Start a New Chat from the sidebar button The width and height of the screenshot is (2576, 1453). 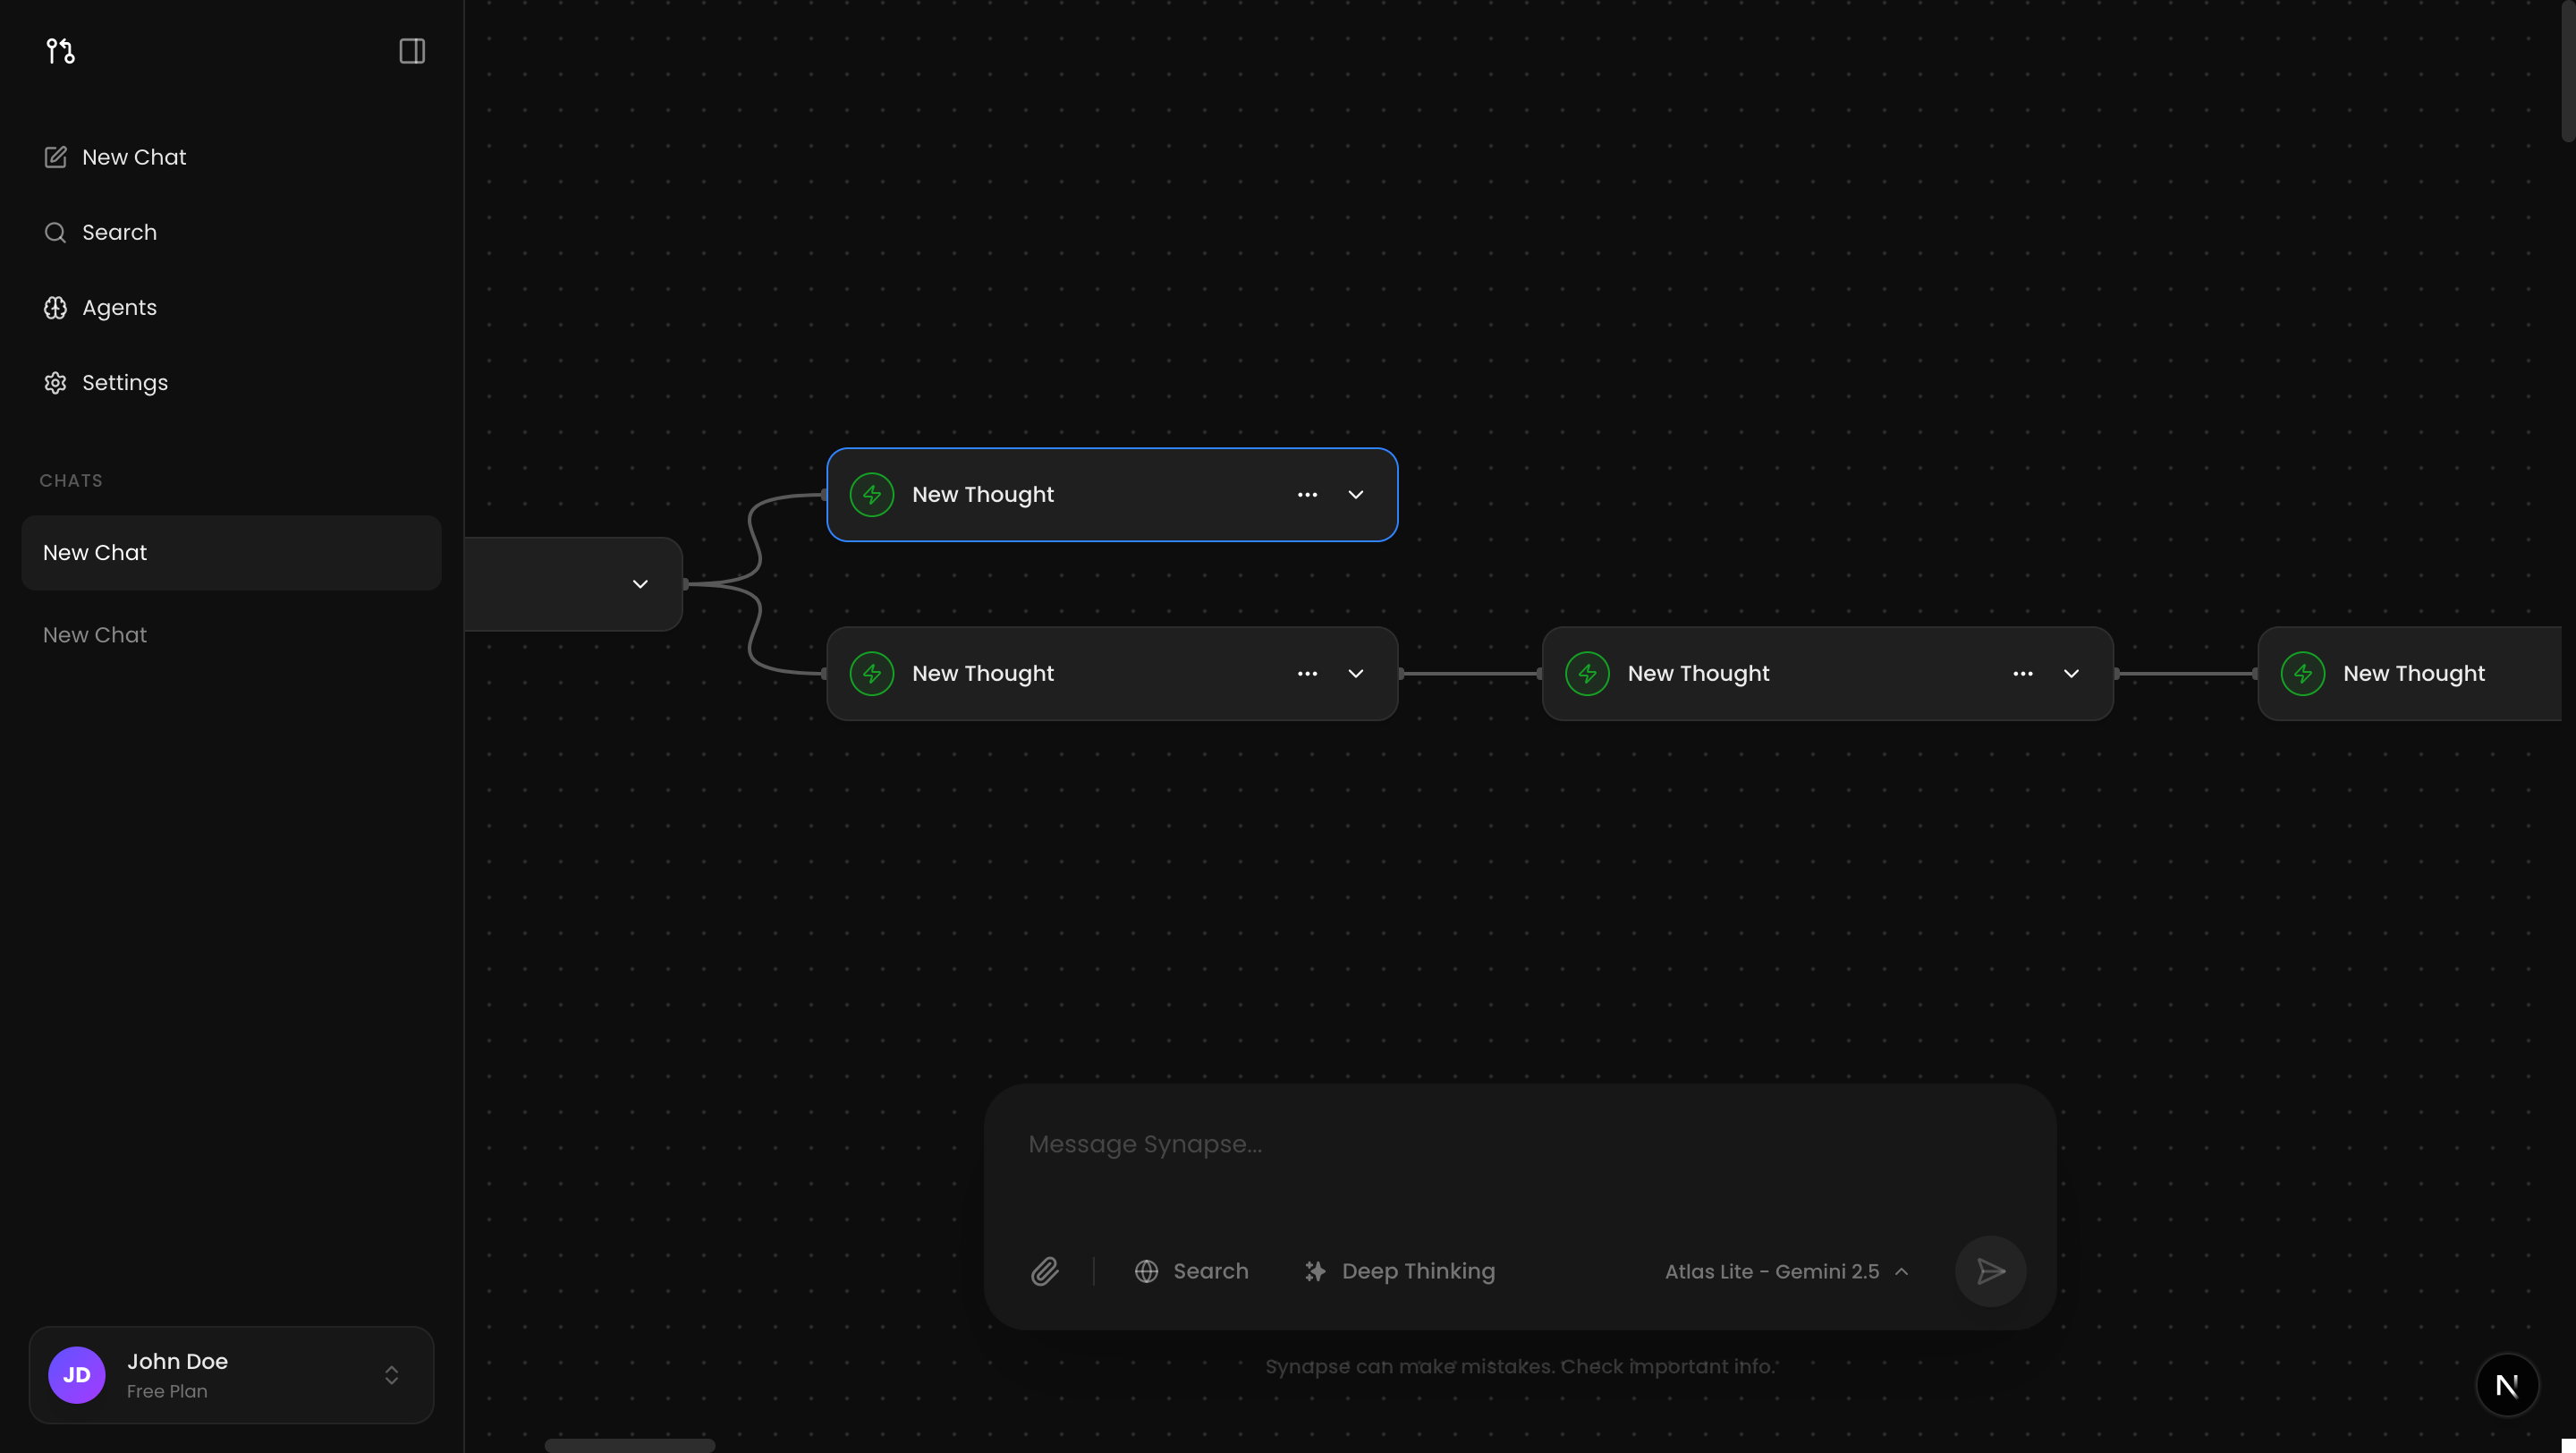coord(133,157)
